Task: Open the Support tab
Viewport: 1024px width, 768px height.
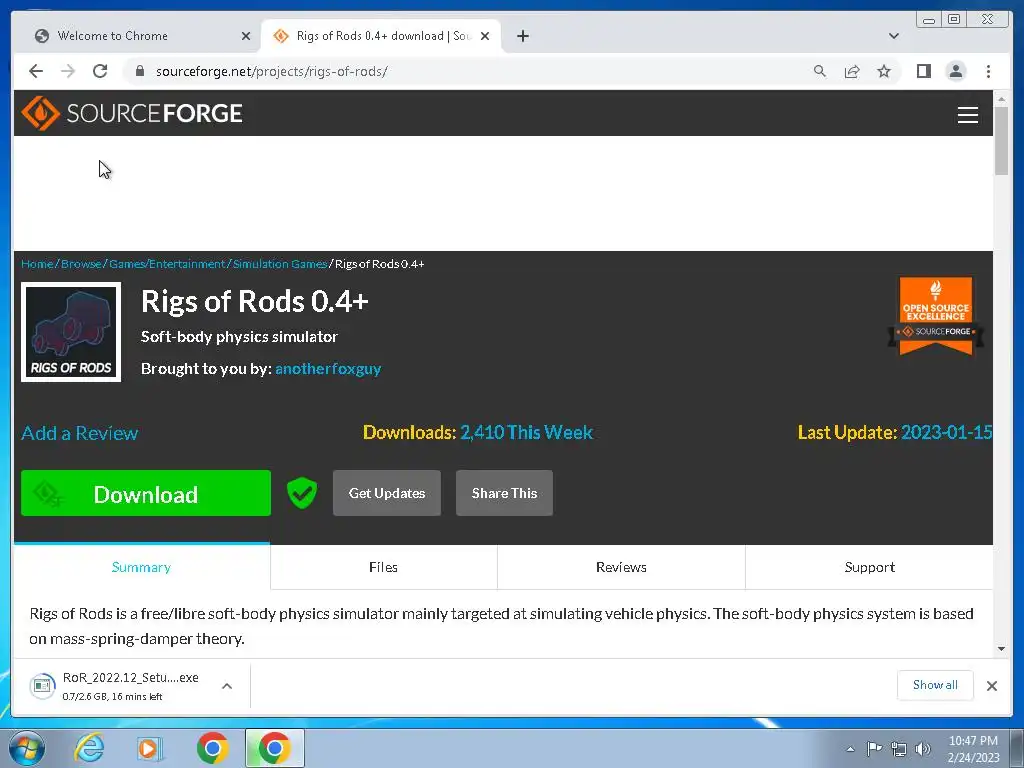Action: (x=869, y=567)
